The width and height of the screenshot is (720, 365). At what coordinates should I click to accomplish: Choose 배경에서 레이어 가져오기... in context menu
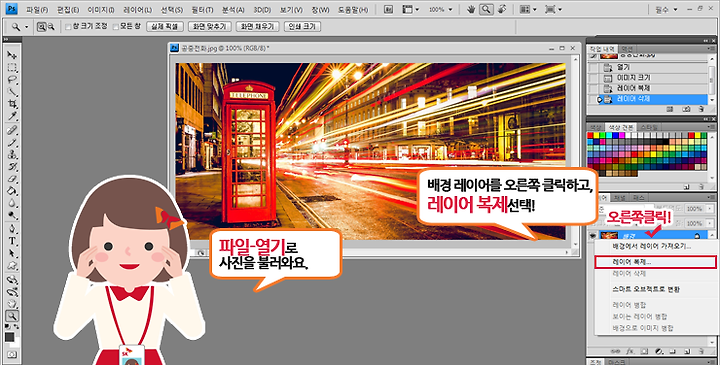[x=652, y=247]
